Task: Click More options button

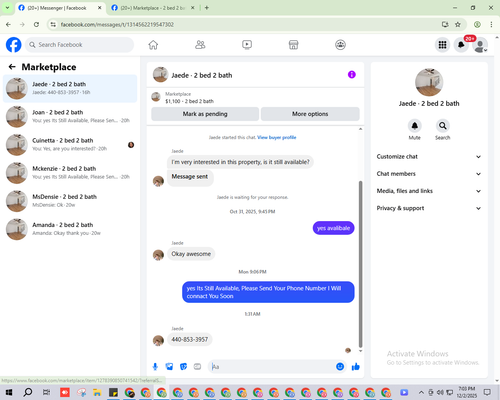Action: [310, 114]
